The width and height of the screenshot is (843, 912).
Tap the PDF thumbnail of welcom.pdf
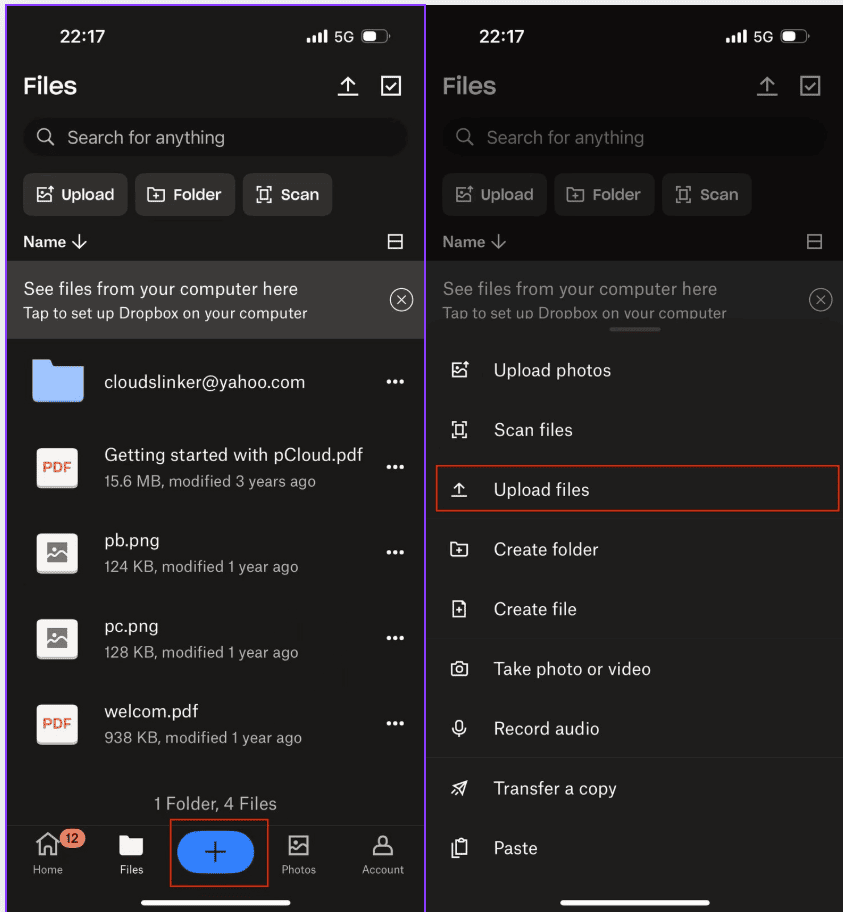click(x=57, y=724)
